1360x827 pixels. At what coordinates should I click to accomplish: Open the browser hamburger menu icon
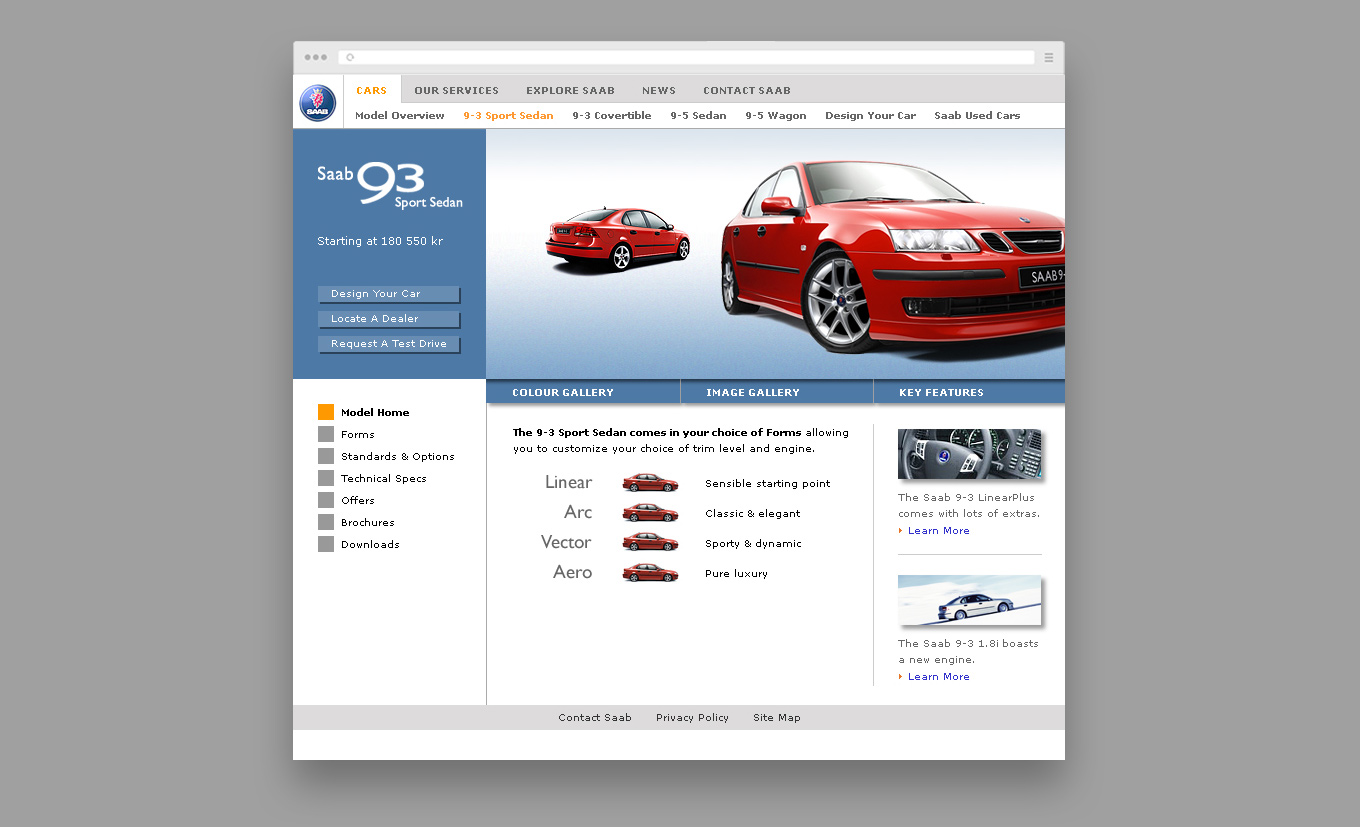[x=1048, y=58]
